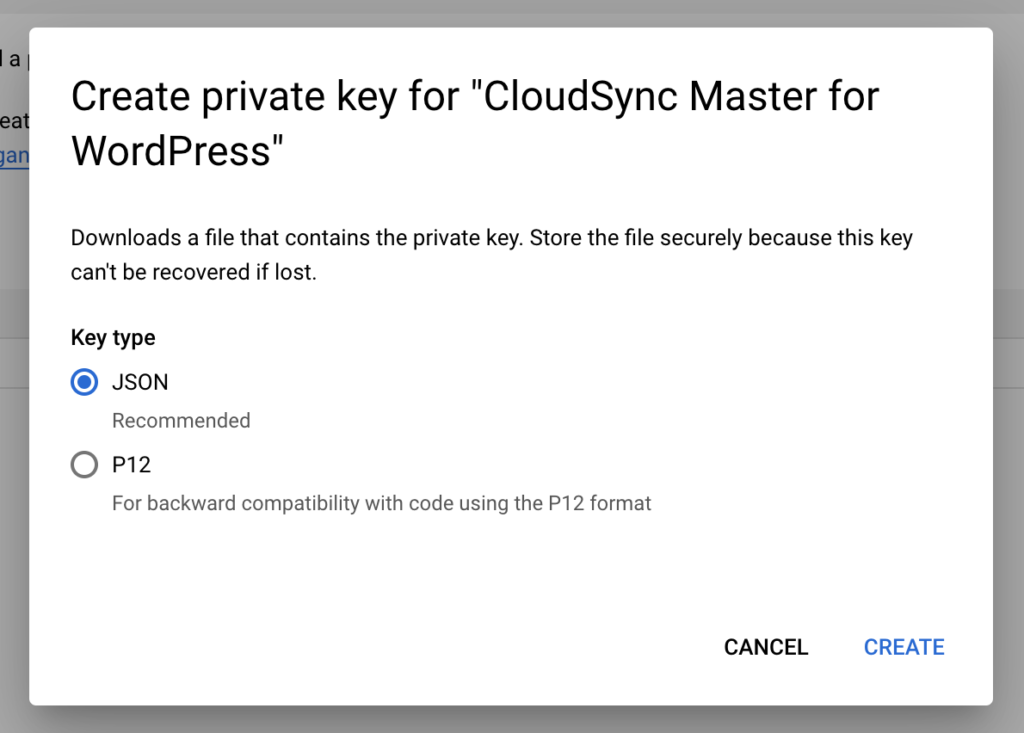The height and width of the screenshot is (733, 1024).
Task: Choose the P12 radio button
Action: [x=85, y=465]
